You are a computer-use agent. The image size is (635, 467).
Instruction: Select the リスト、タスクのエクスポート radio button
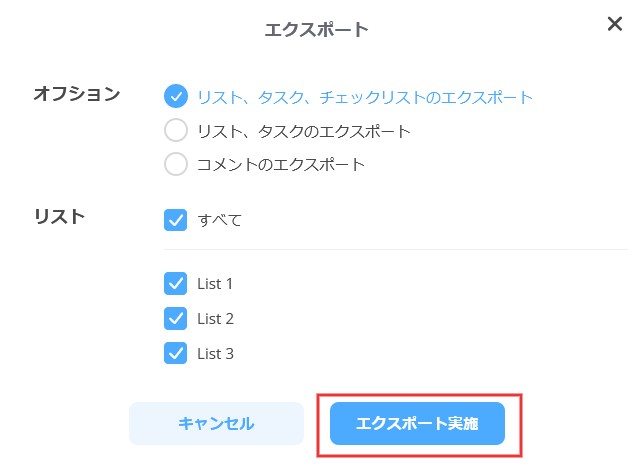tap(176, 130)
